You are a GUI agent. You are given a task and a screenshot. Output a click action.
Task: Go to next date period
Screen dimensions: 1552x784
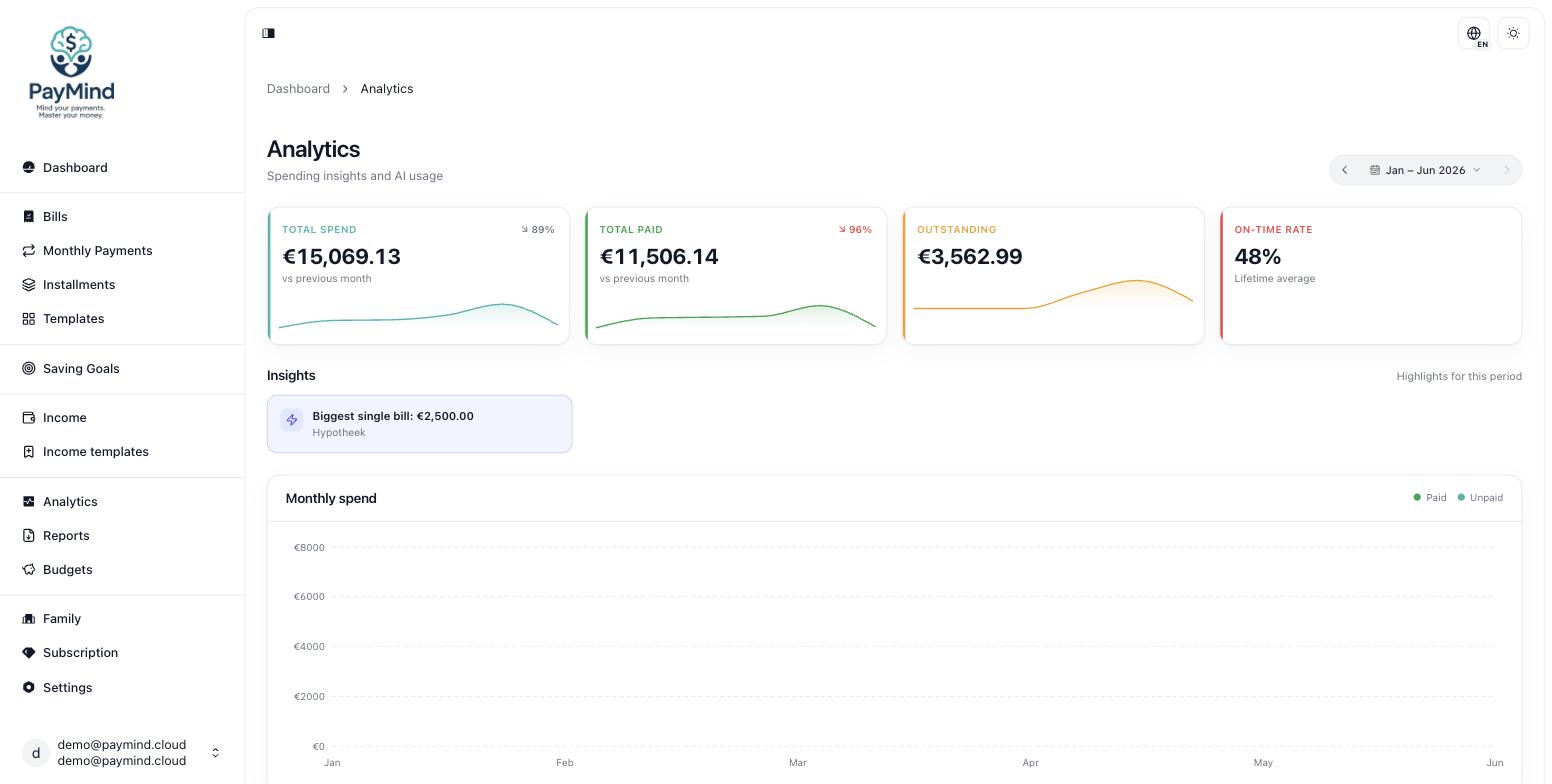click(1506, 170)
